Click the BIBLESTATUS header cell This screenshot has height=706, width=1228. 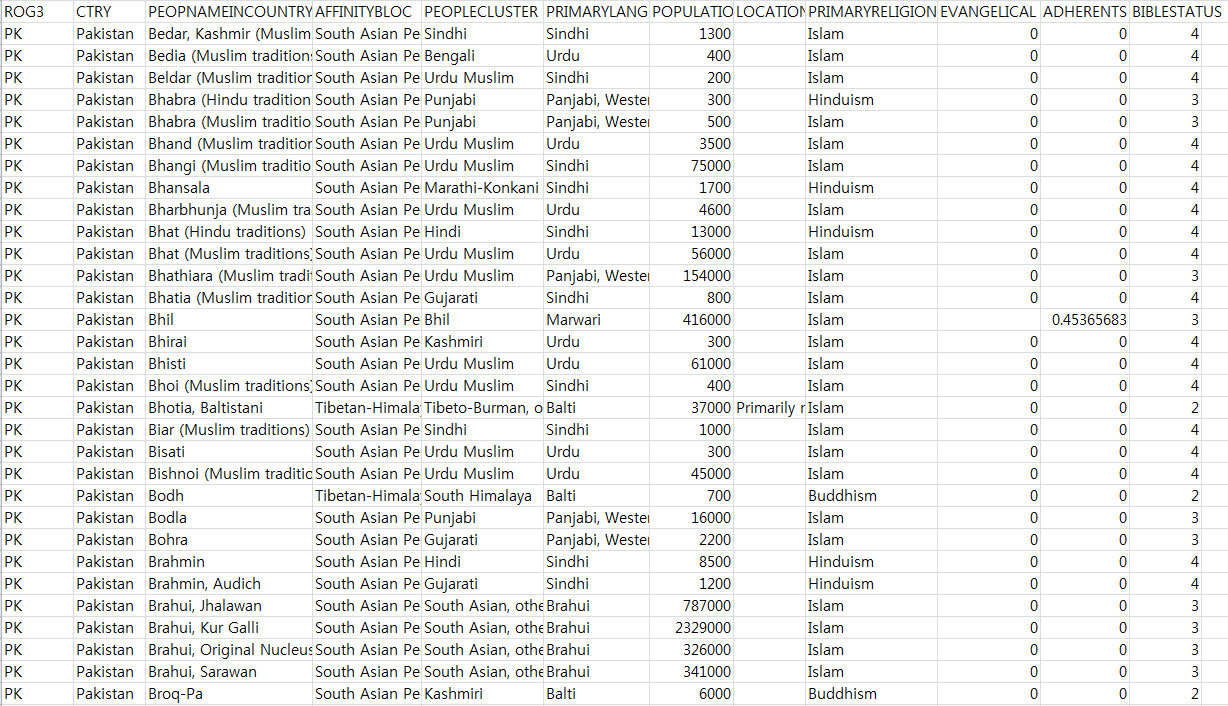point(1179,12)
